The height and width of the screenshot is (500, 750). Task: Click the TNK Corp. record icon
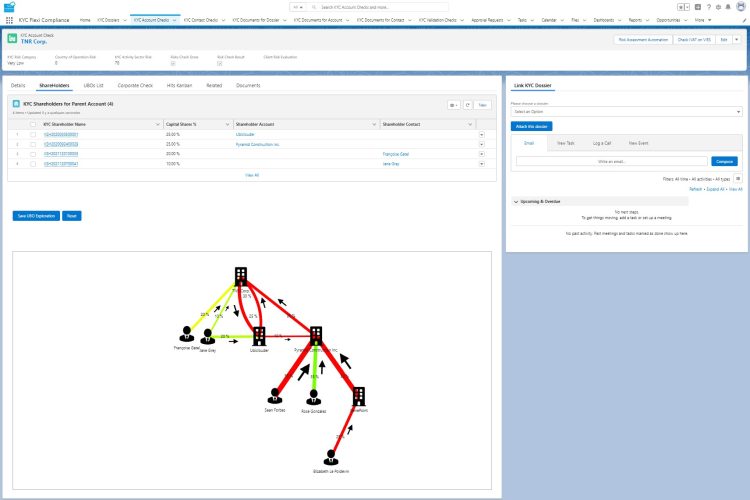pyautogui.click(x=12, y=39)
